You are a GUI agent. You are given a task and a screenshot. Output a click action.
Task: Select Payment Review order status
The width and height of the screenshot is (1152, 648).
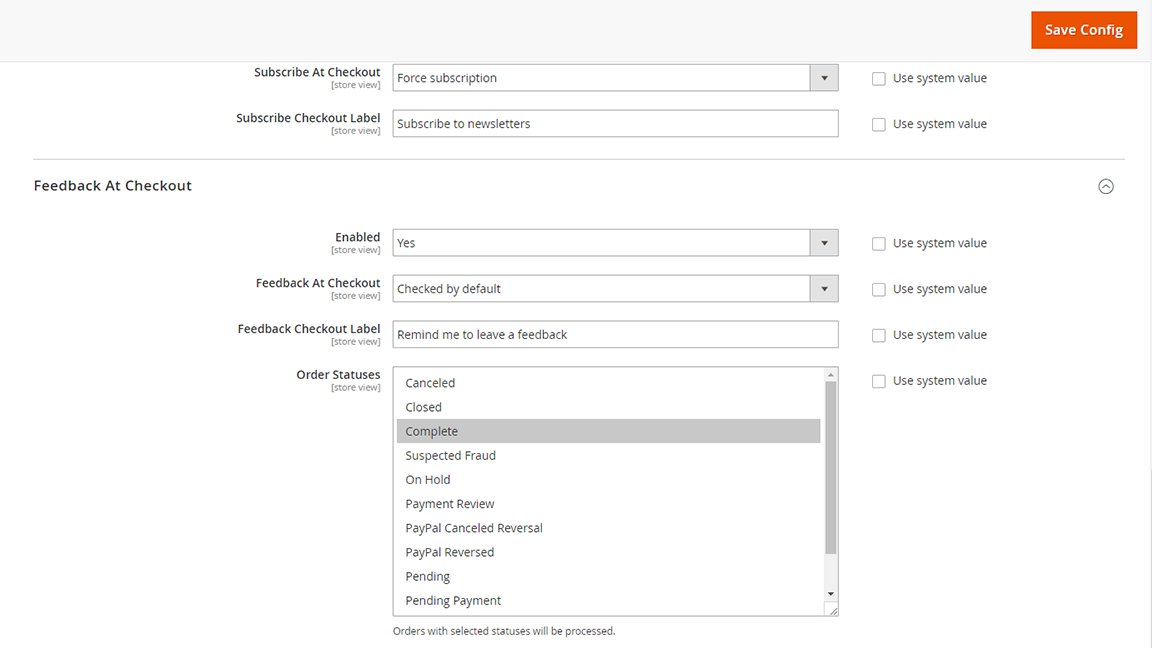[x=608, y=504]
